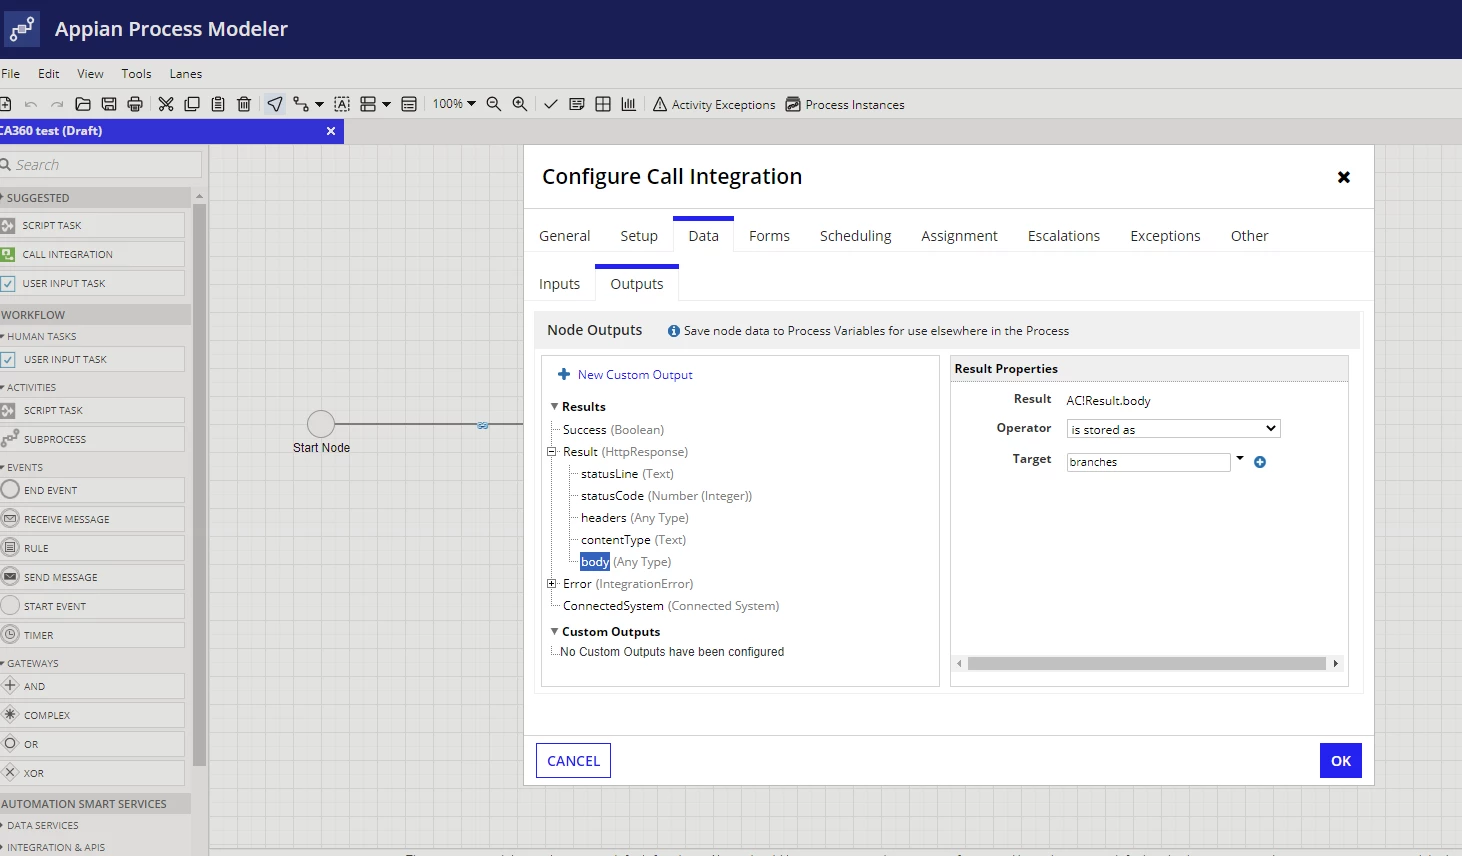The width and height of the screenshot is (1462, 856).
Task: Zoom out using the minus magnifier
Action: [494, 104]
